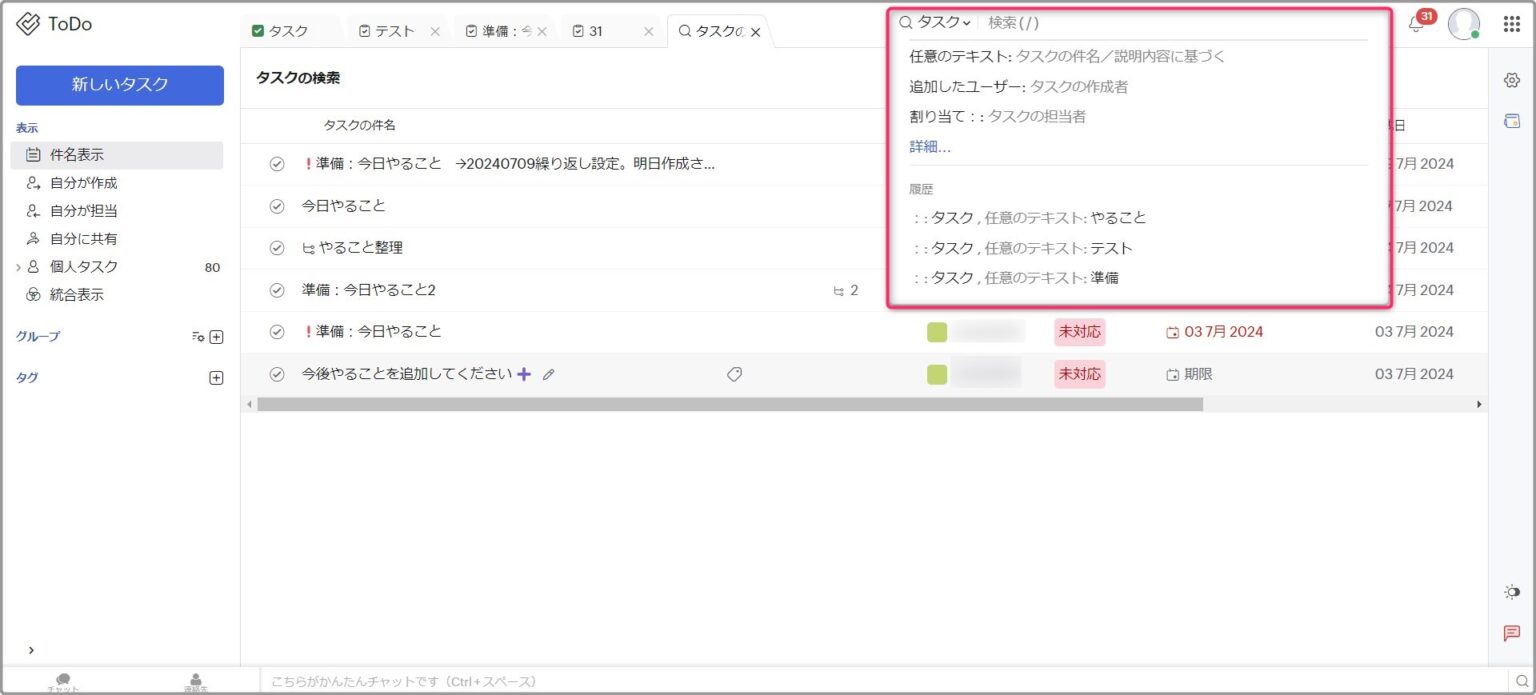Viewport: 1536px width, 695px height.
Task: Open the apps grid icon at top right
Action: [x=1511, y=24]
